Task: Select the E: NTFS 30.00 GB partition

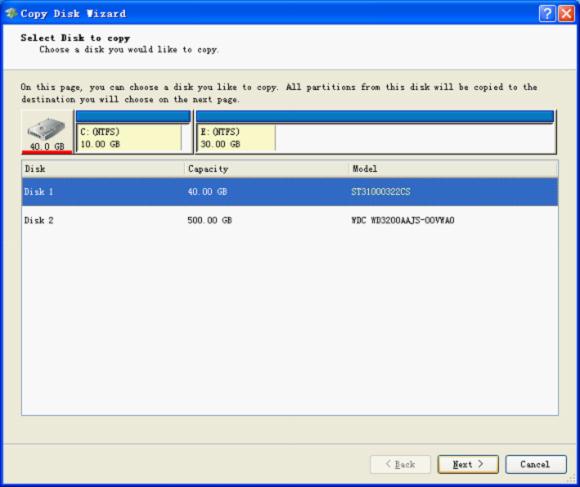Action: point(236,138)
